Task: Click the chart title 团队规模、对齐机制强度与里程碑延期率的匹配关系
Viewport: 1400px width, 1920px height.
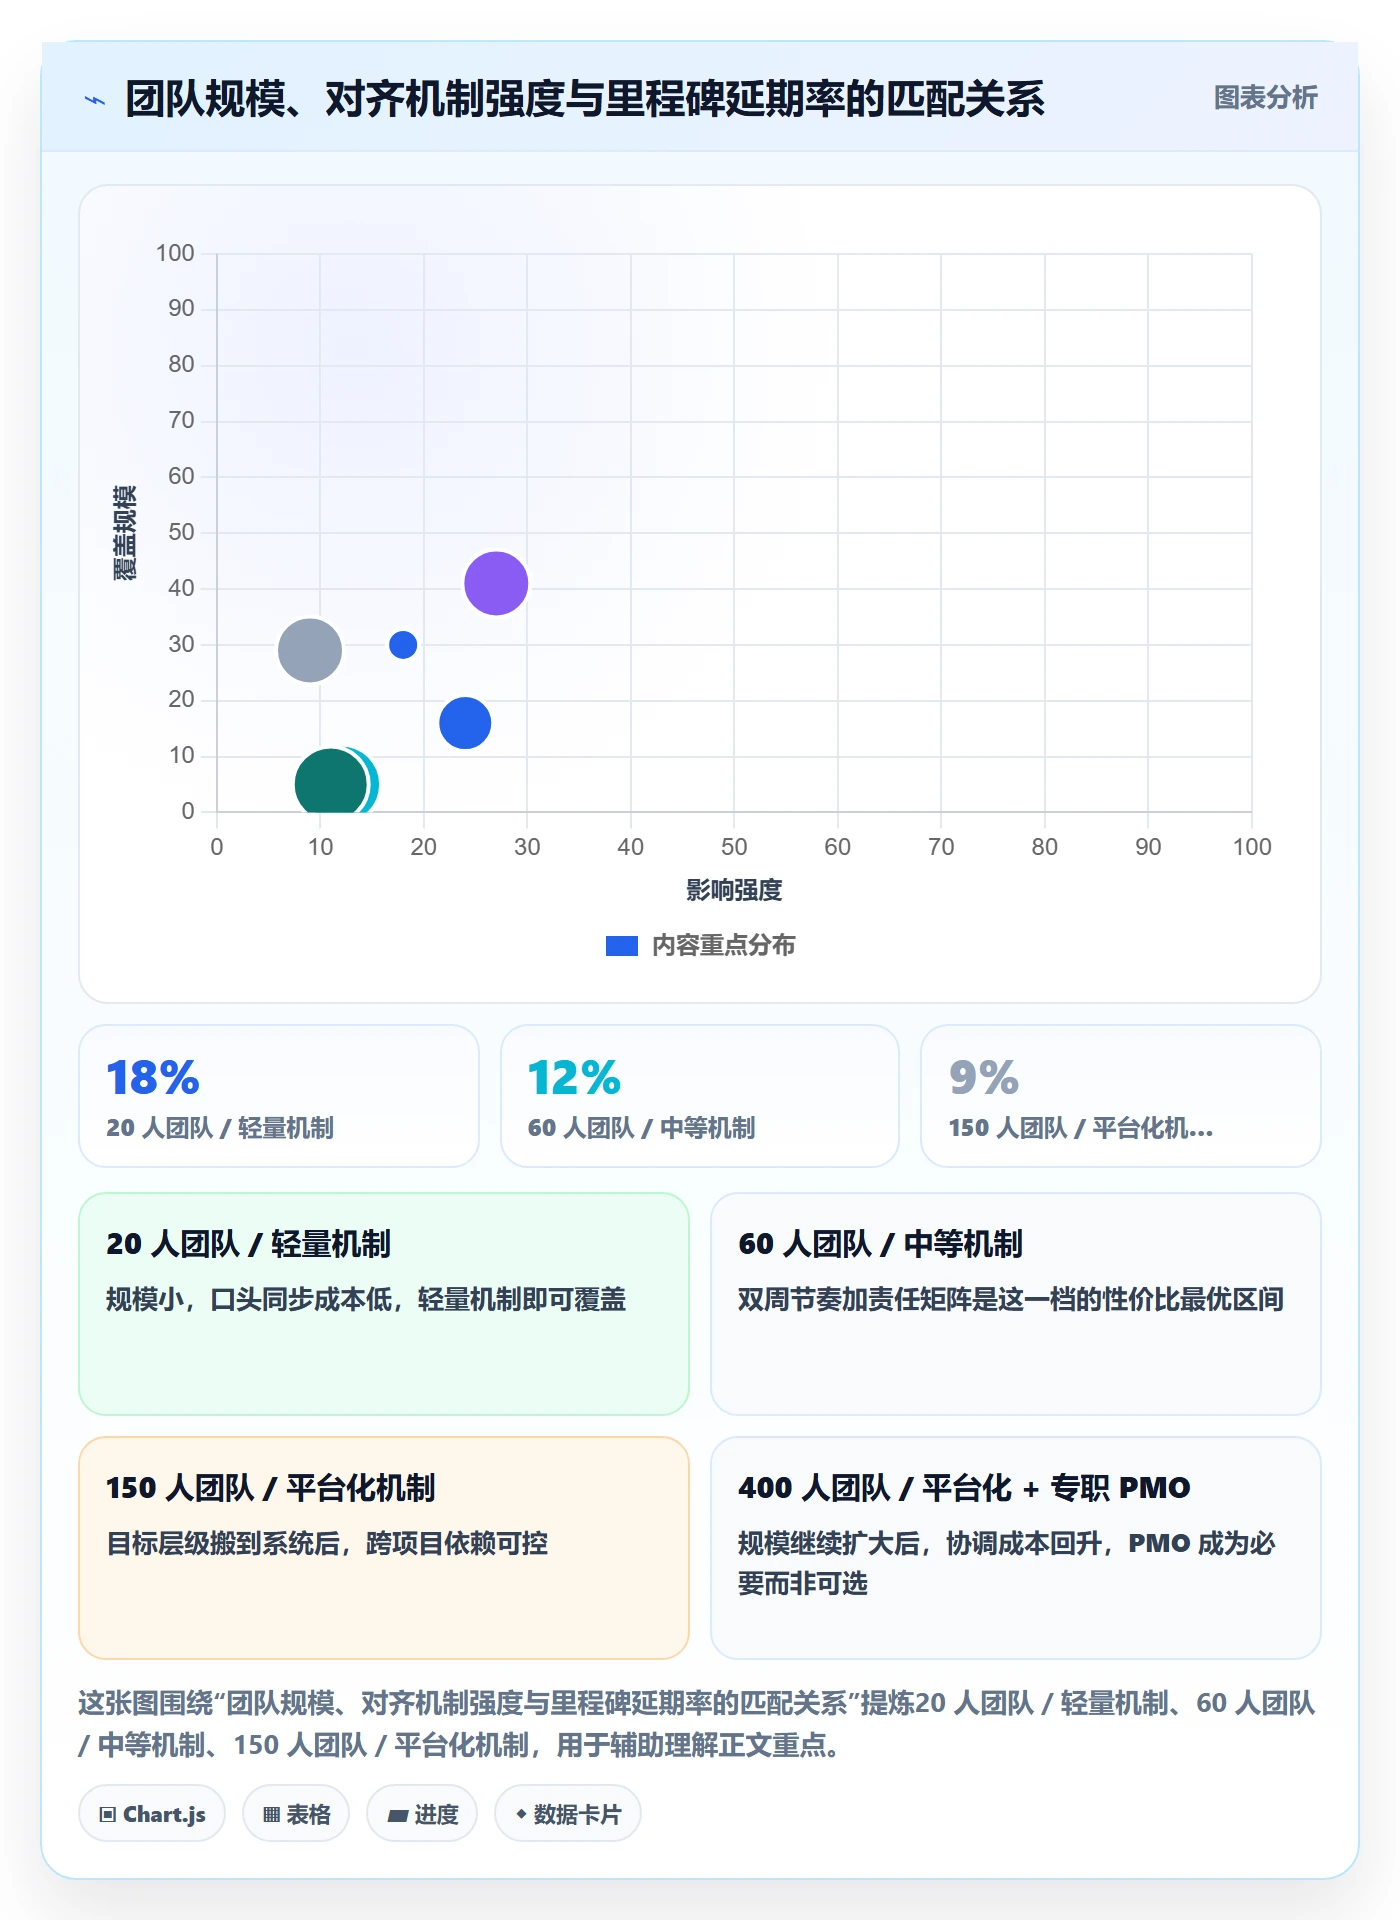Action: click(x=585, y=99)
